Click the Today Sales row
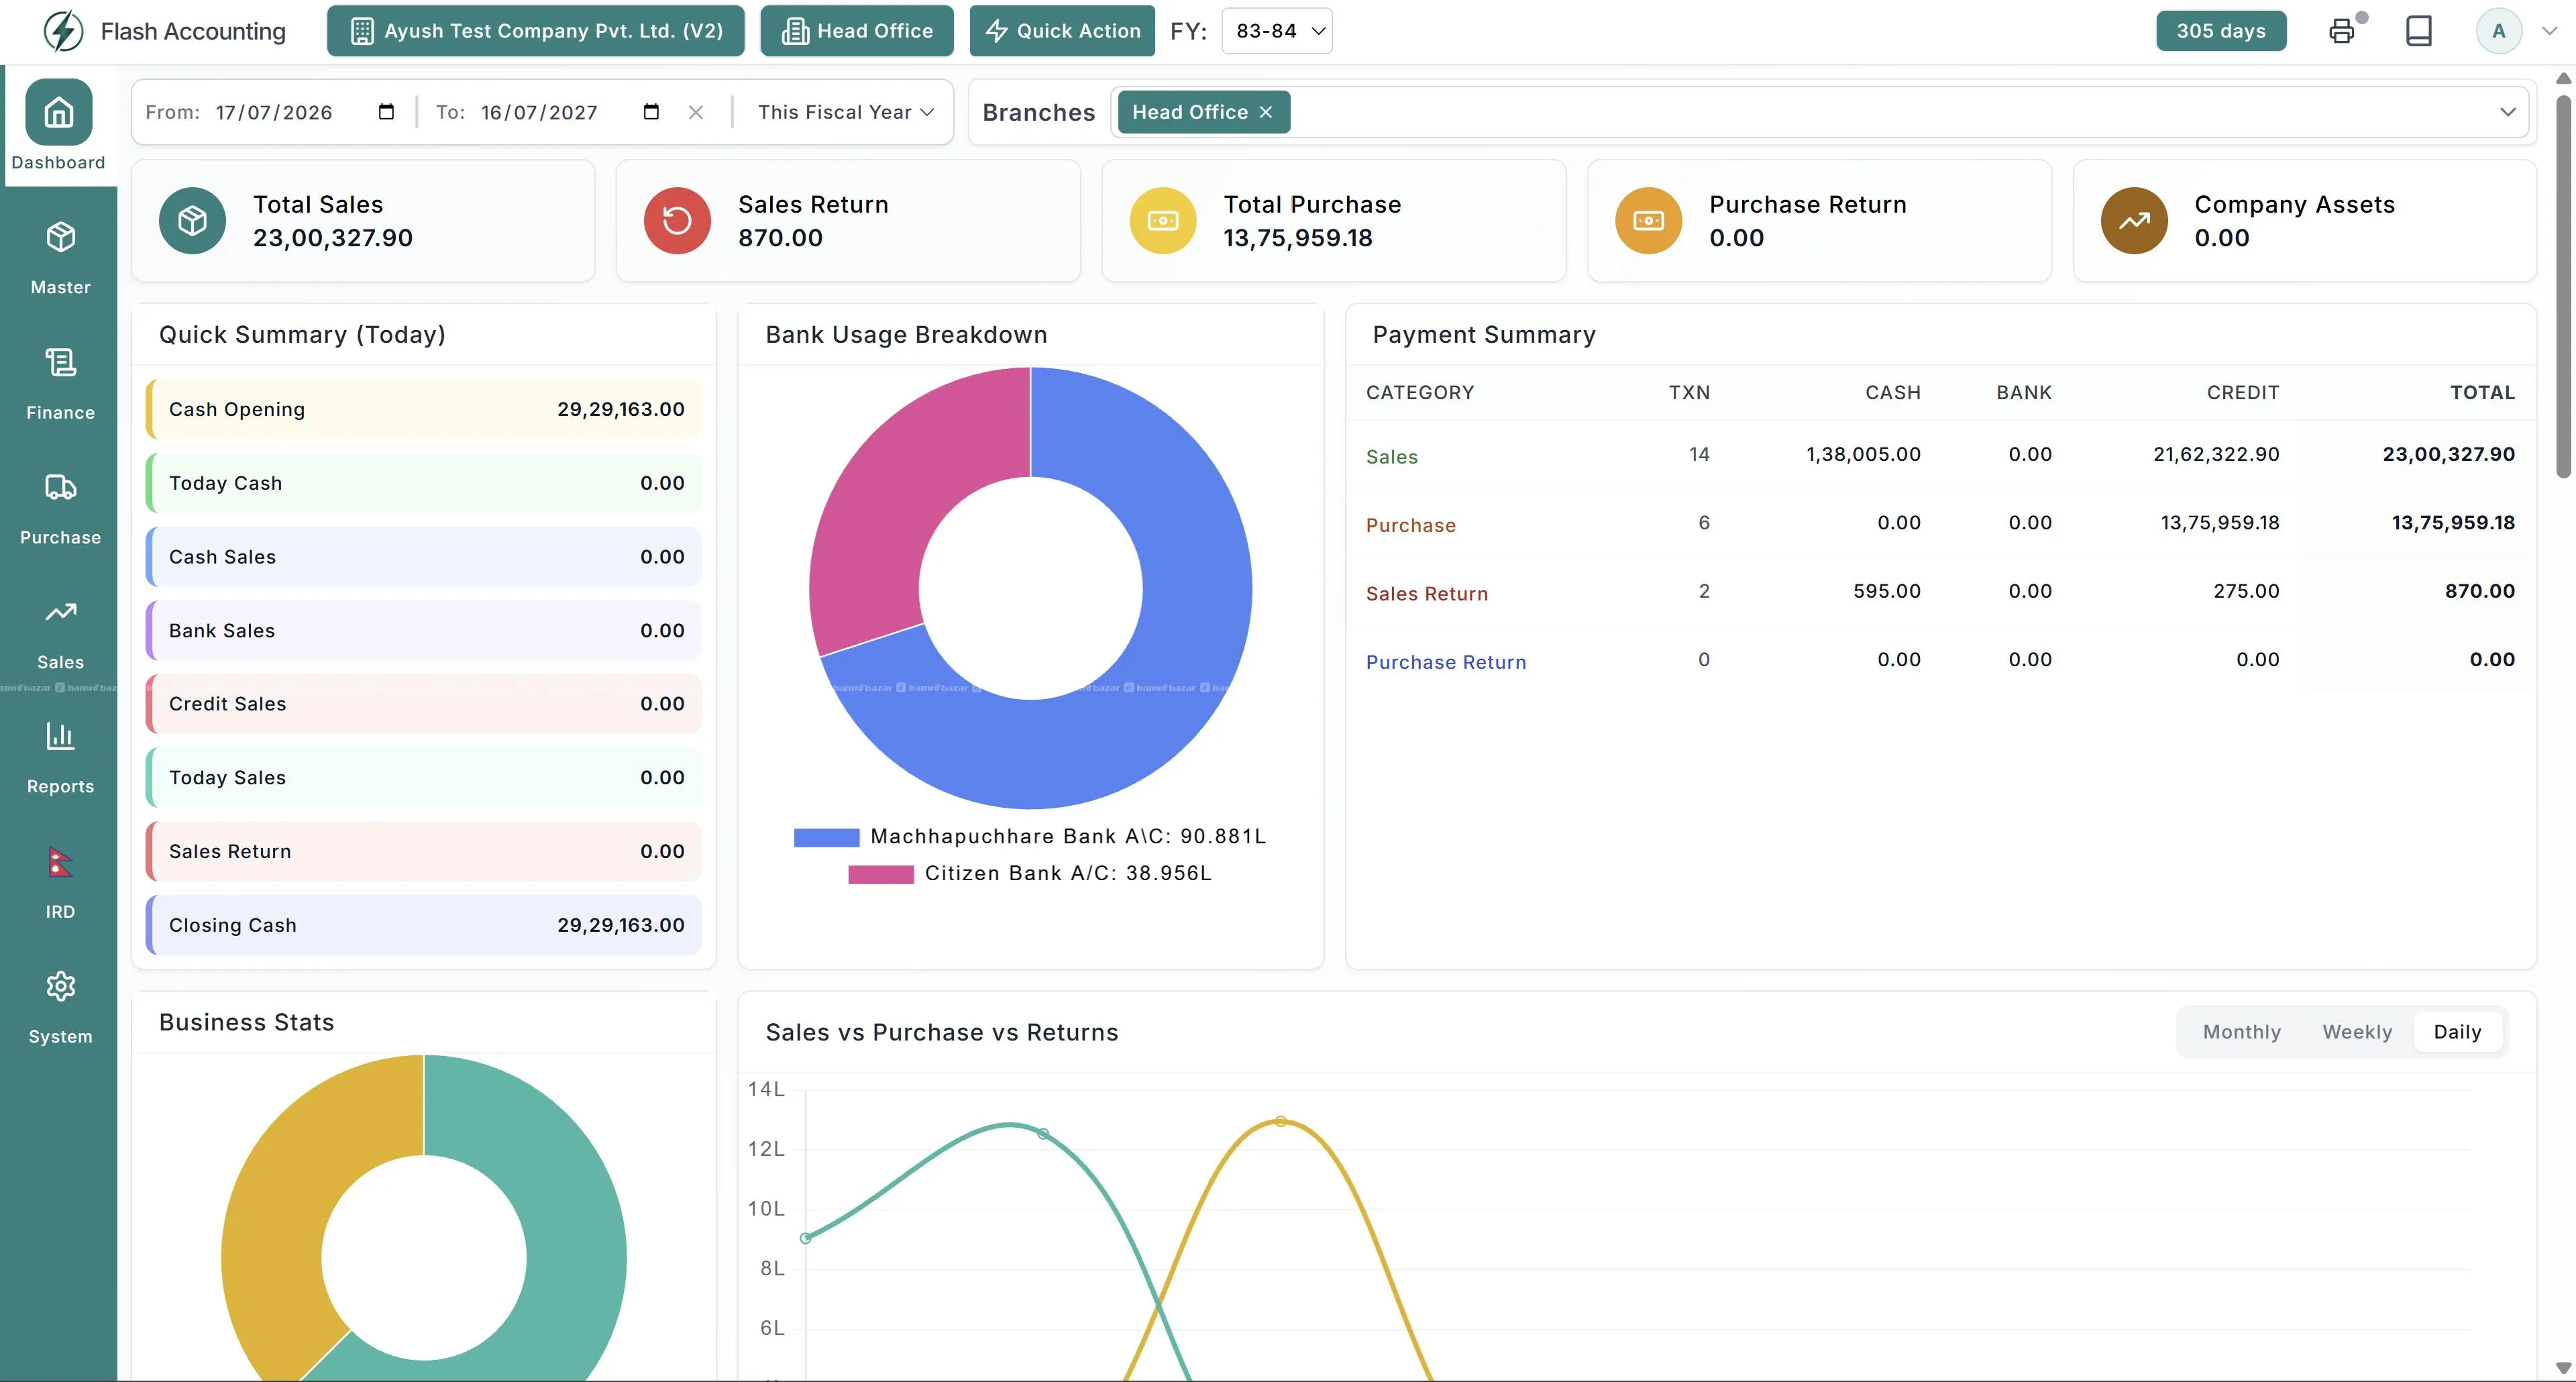This screenshot has width=2576, height=1382. pyautogui.click(x=424, y=778)
